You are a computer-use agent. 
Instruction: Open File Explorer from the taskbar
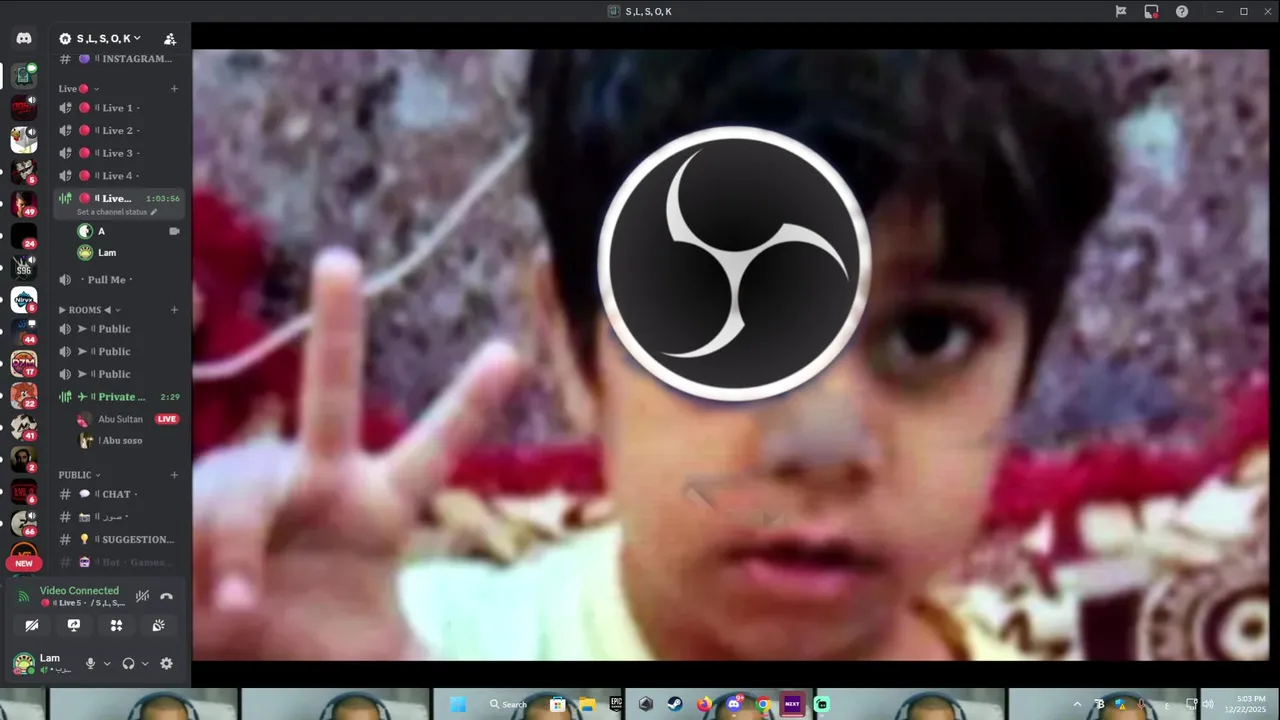pyautogui.click(x=587, y=704)
